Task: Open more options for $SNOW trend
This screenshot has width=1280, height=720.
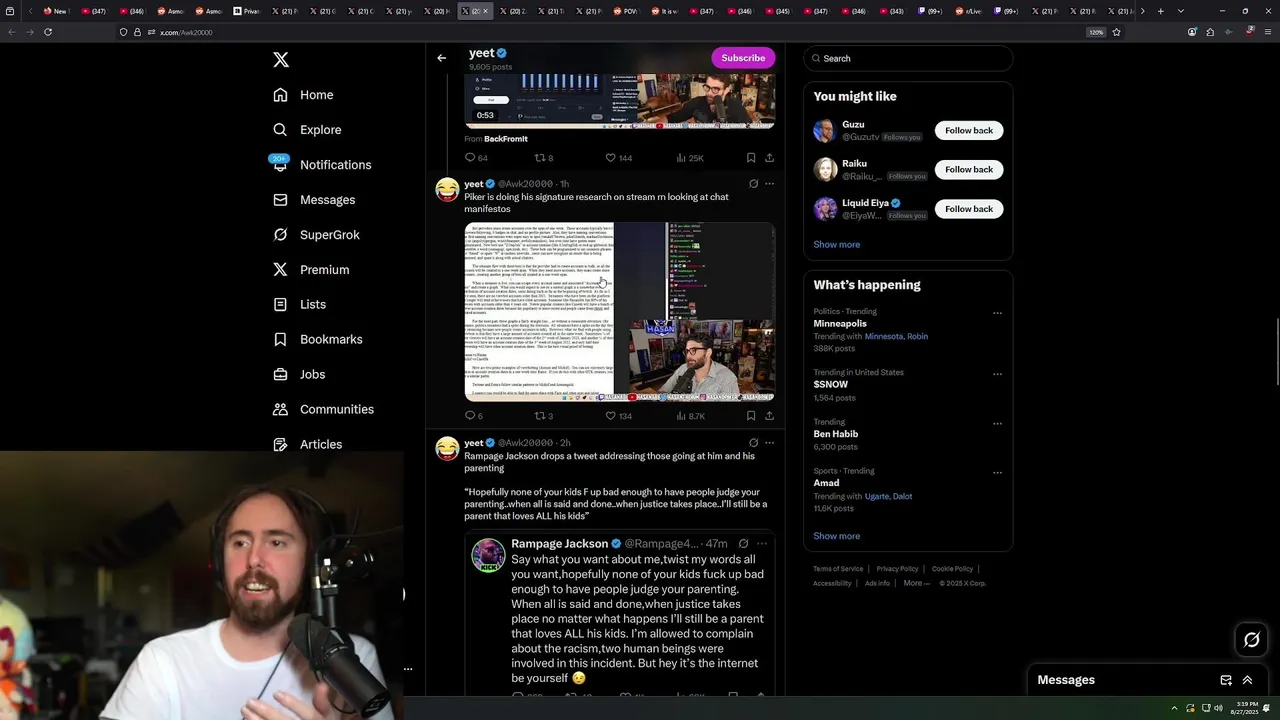Action: [x=997, y=374]
